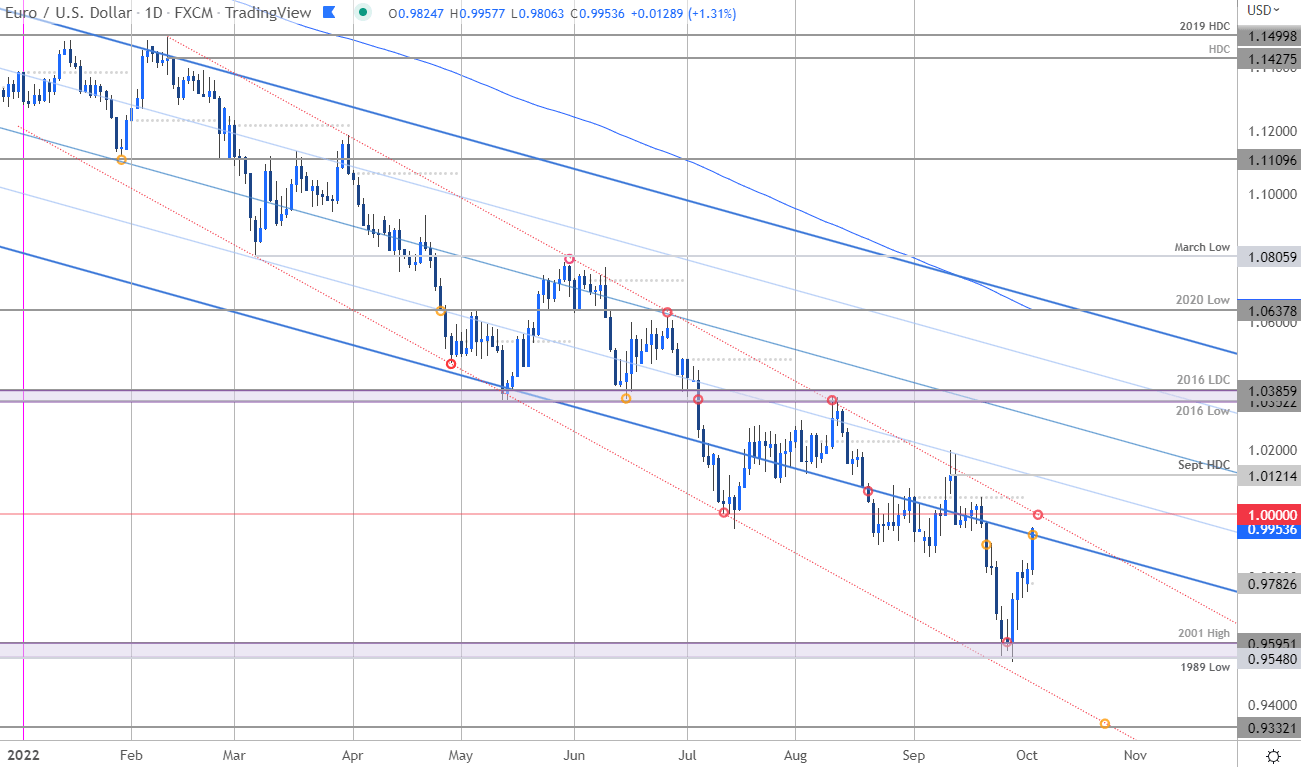Click the Mar label on time axis
1301x767 pixels.
pos(233,754)
